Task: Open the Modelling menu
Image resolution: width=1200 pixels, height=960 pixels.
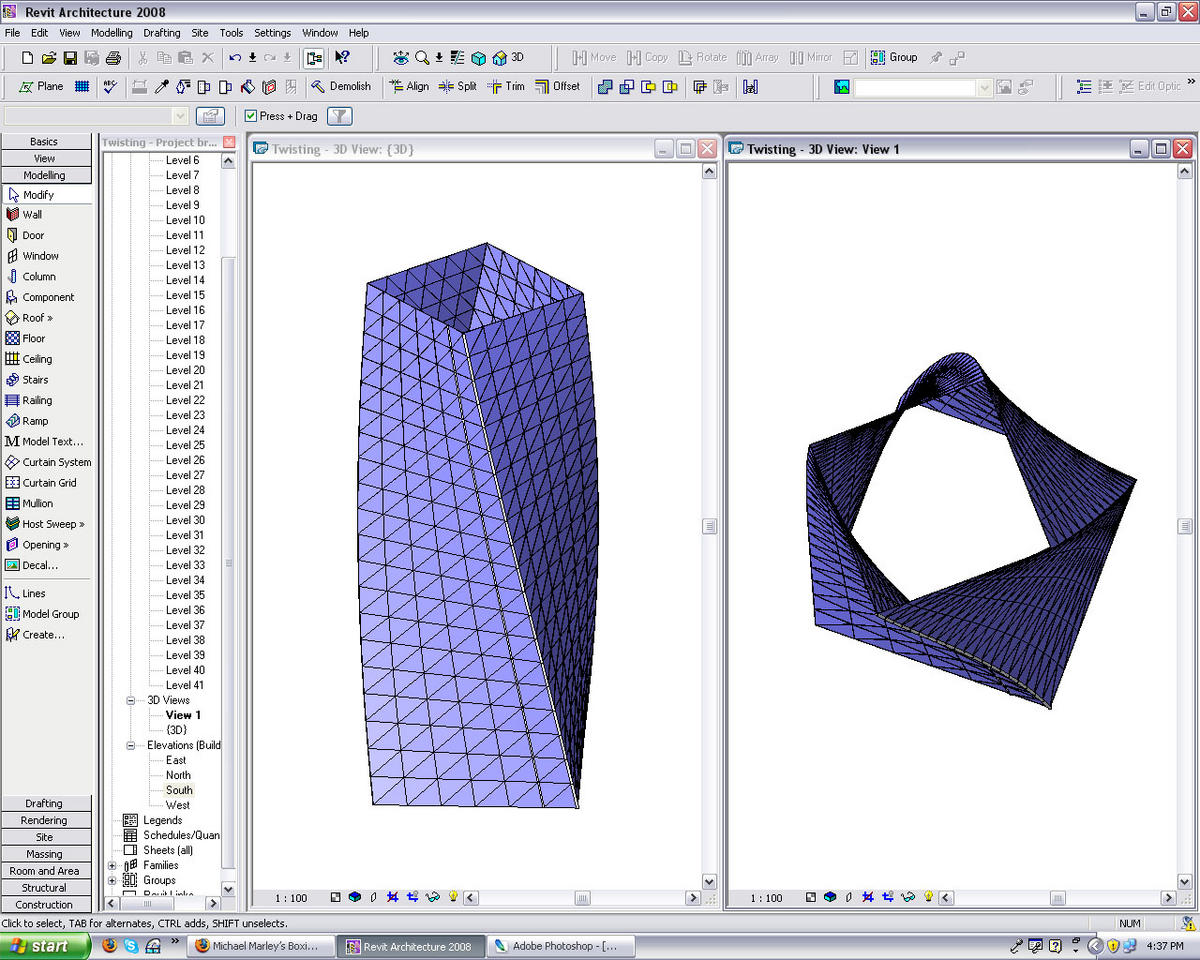Action: click(x=111, y=33)
